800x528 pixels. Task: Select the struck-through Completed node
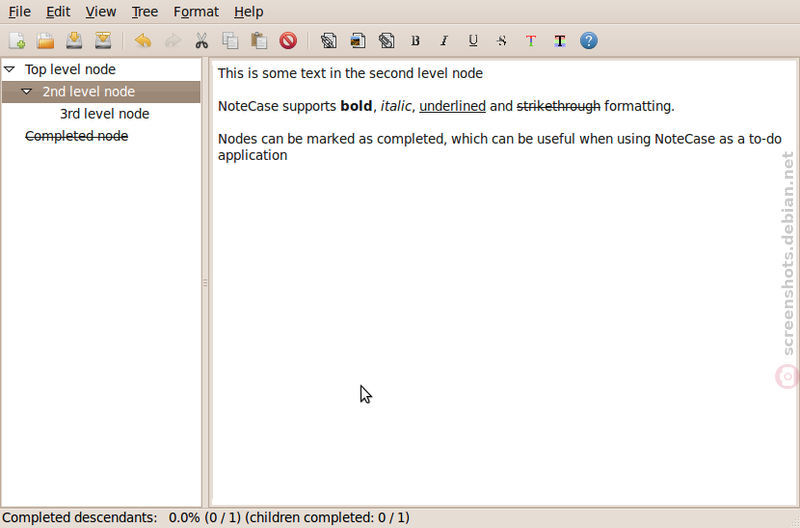click(x=77, y=136)
